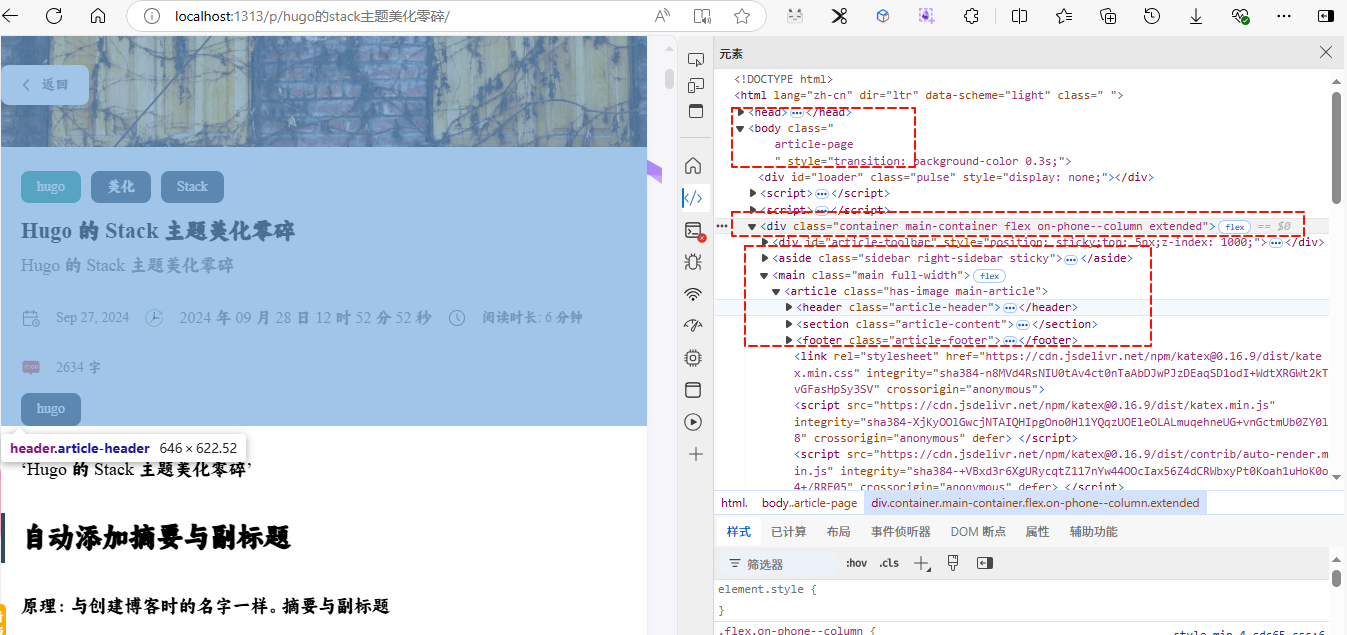
Task: Expand the aside sidebar right-sidebar node
Action: (x=765, y=258)
